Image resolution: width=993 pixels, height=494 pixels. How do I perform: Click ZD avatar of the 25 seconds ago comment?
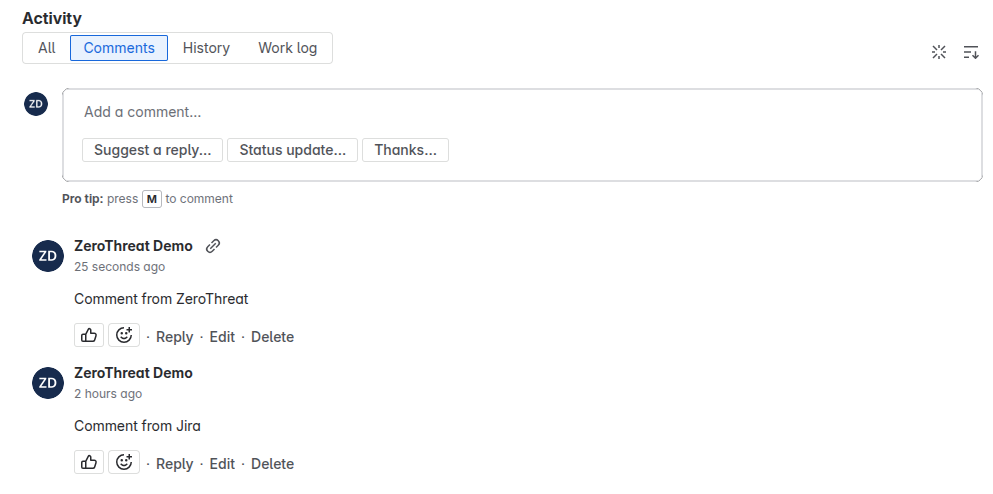[48, 256]
